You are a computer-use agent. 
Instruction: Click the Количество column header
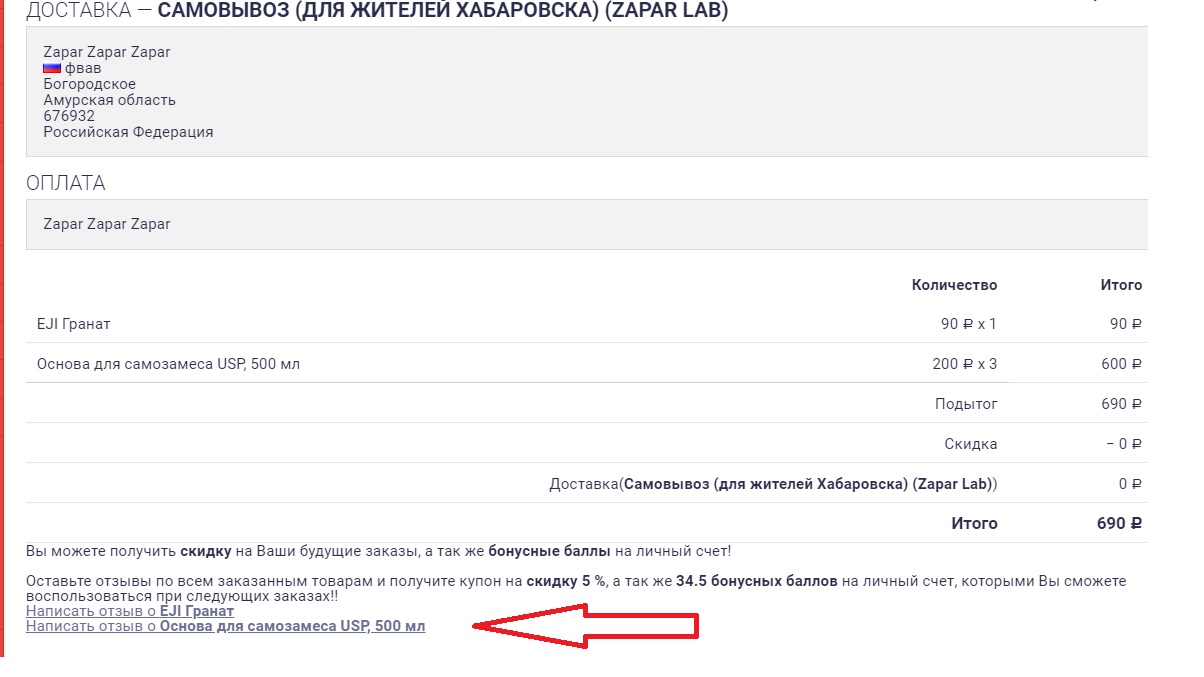[955, 285]
